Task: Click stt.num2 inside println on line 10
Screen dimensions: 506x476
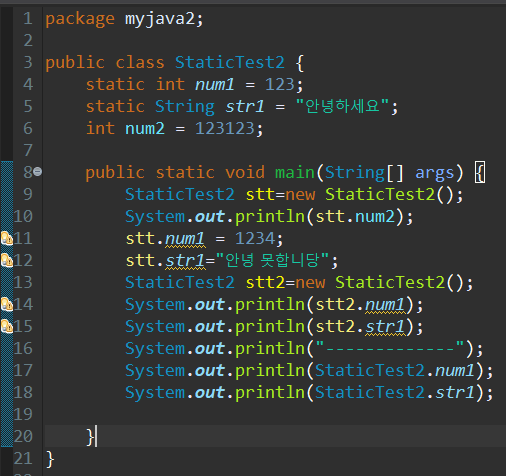Action: [x=355, y=217]
